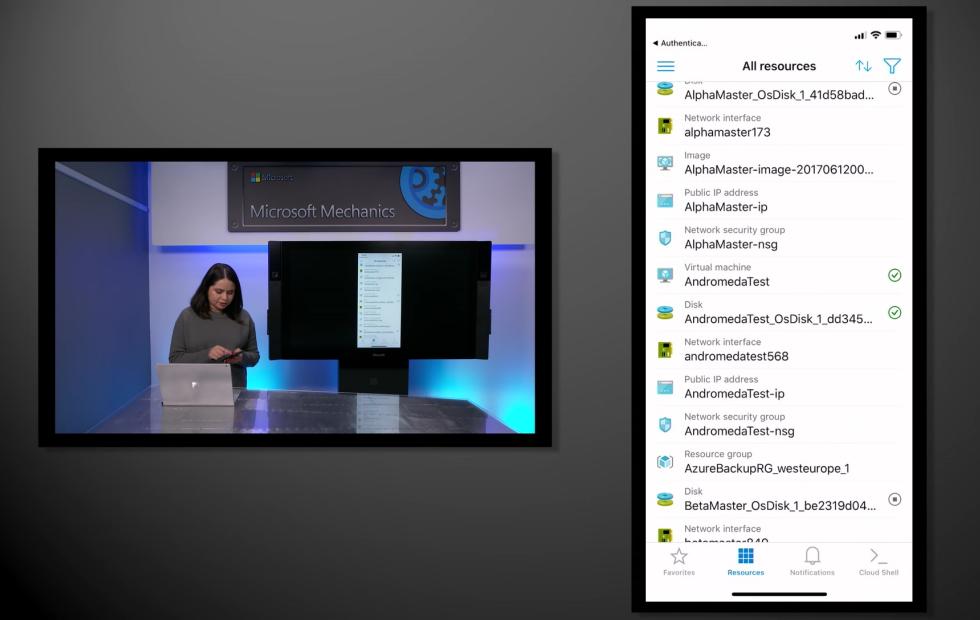Go back to Authenticator app link

point(680,43)
